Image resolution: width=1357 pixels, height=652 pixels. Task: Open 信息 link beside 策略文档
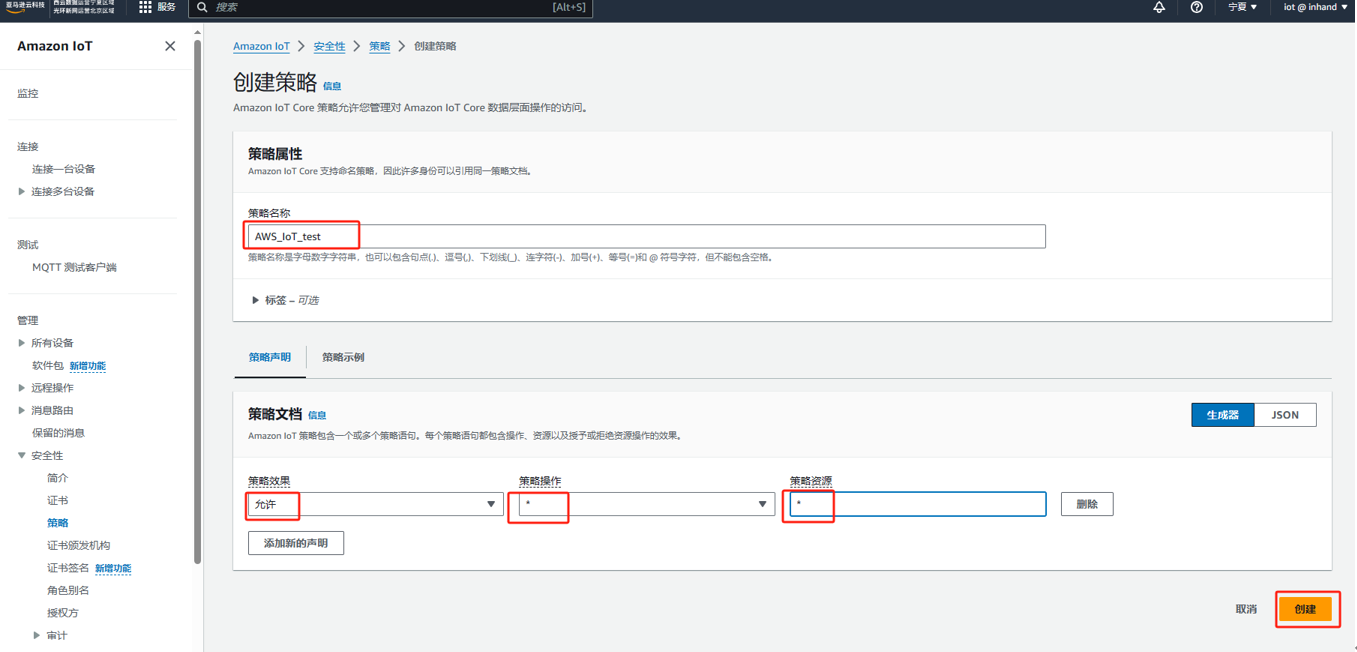[x=317, y=415]
